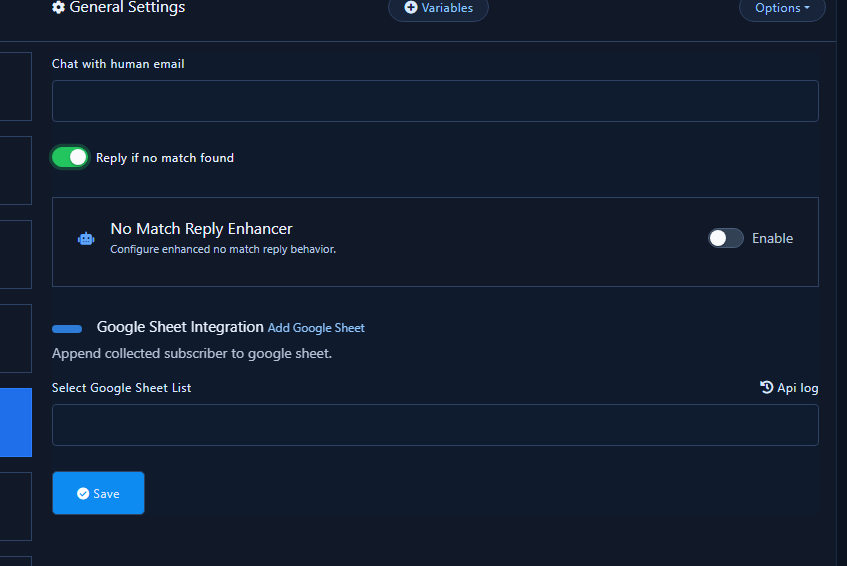Click the 'No Match Reply Enhancer' title
This screenshot has width=847, height=566.
click(201, 229)
